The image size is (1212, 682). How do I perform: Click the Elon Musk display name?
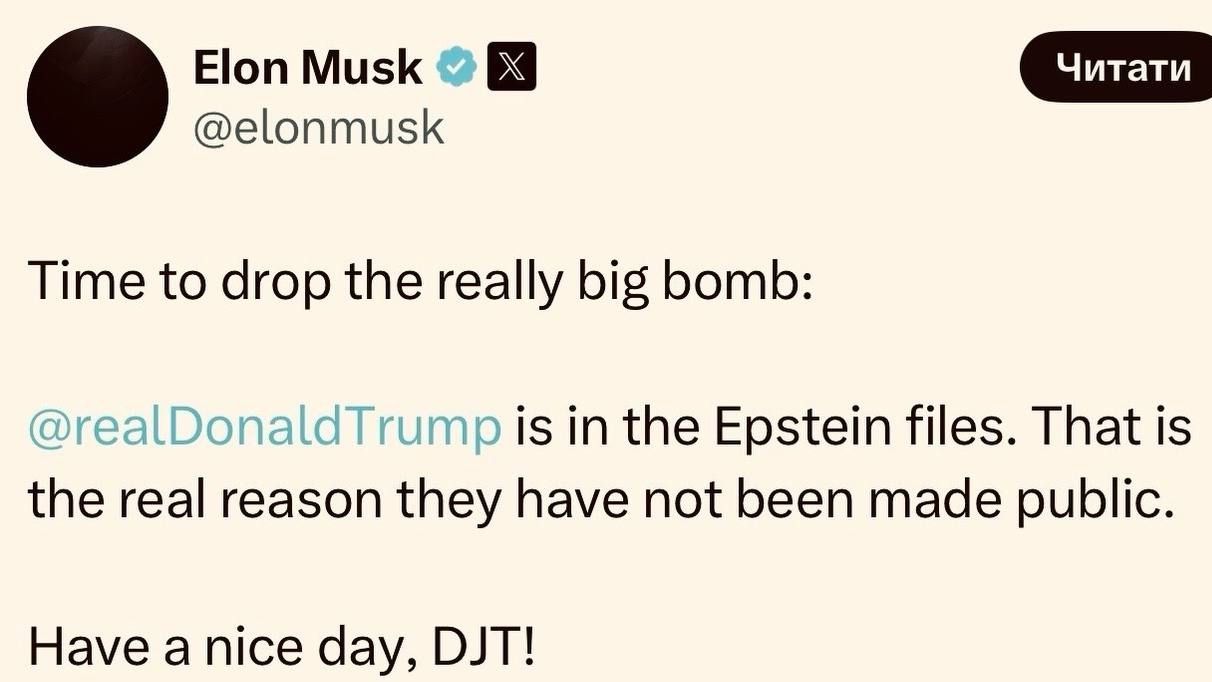point(308,68)
